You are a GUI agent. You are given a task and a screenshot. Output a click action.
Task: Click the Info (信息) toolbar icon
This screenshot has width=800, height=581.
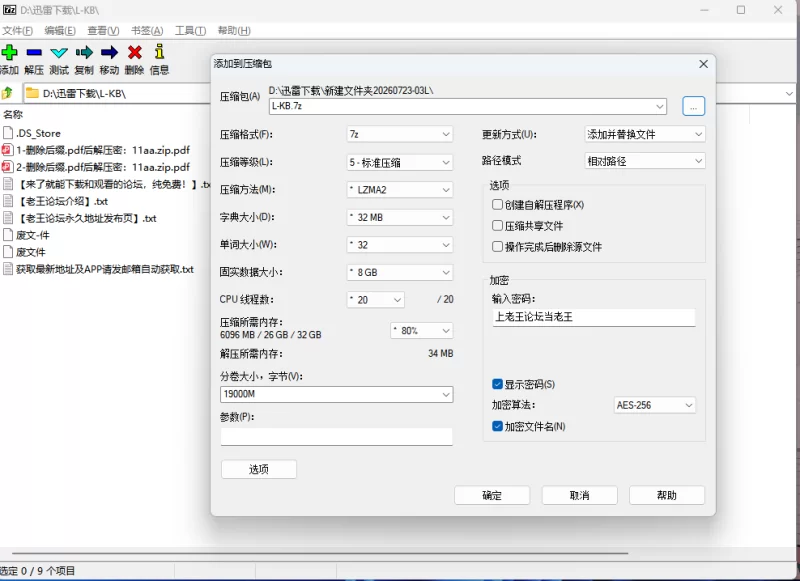click(x=159, y=52)
